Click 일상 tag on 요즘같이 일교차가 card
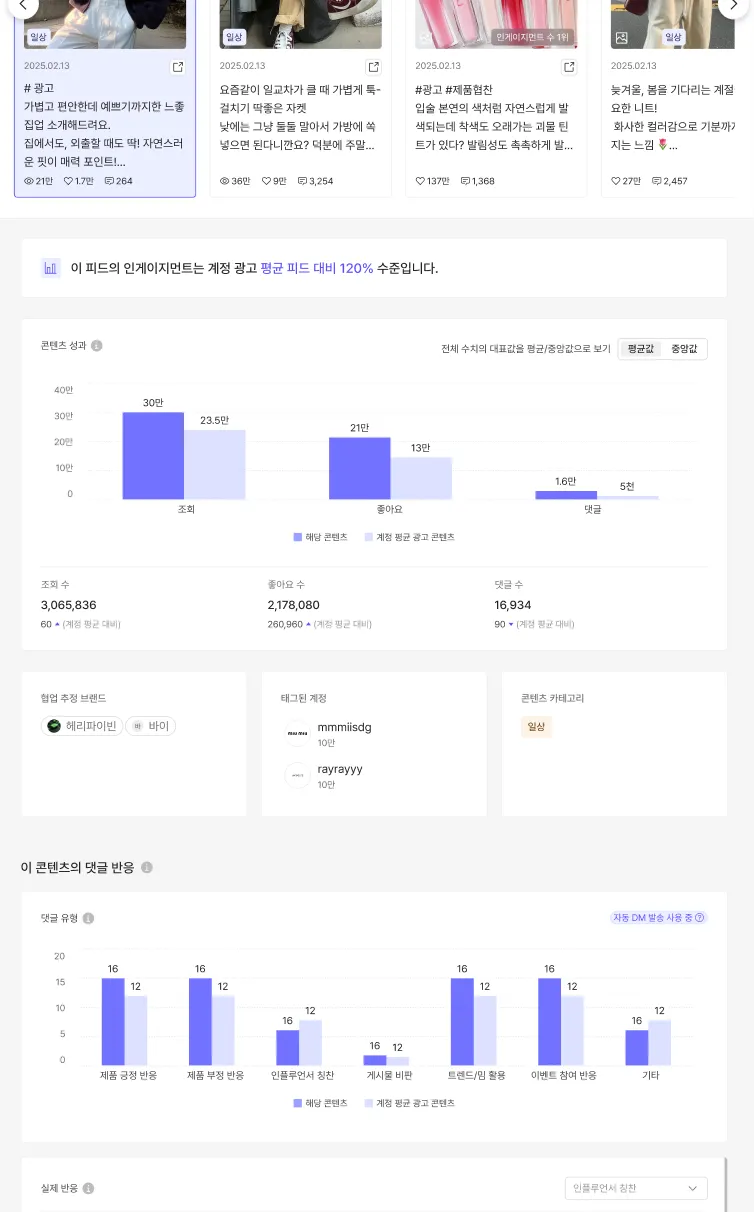Image resolution: width=754 pixels, height=1212 pixels. click(234, 37)
